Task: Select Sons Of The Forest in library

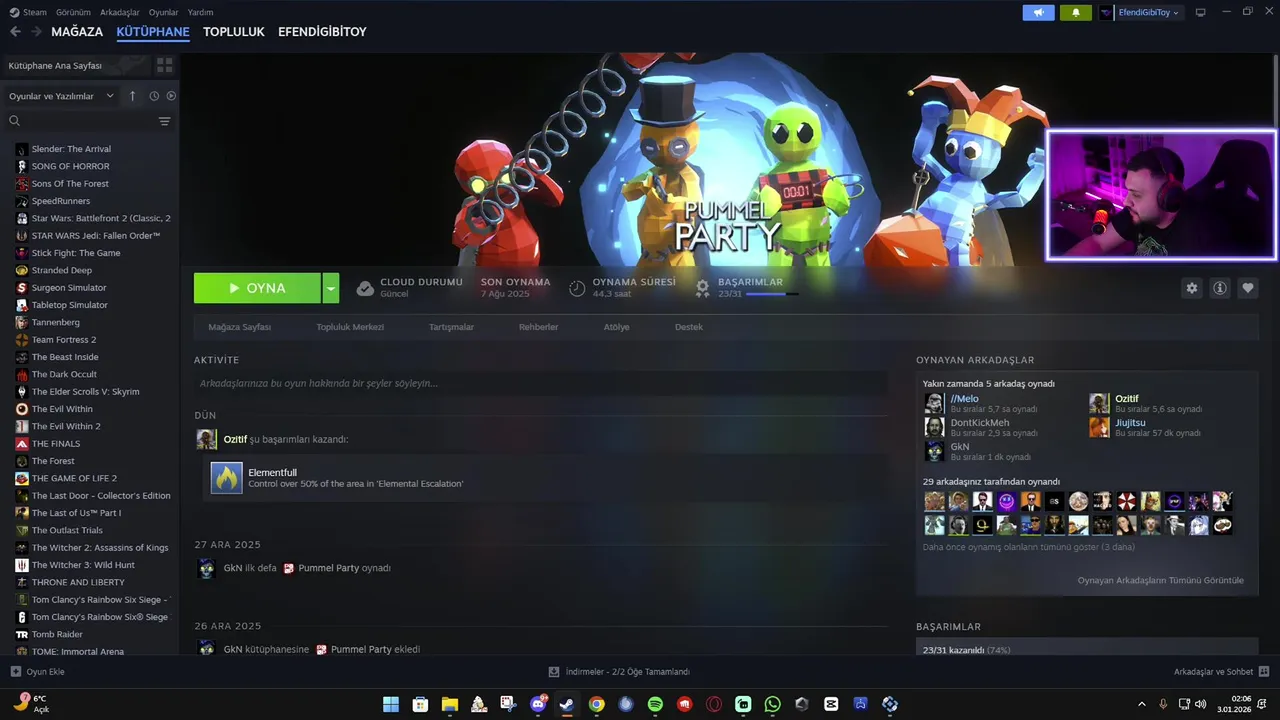Action: pyautogui.click(x=70, y=184)
